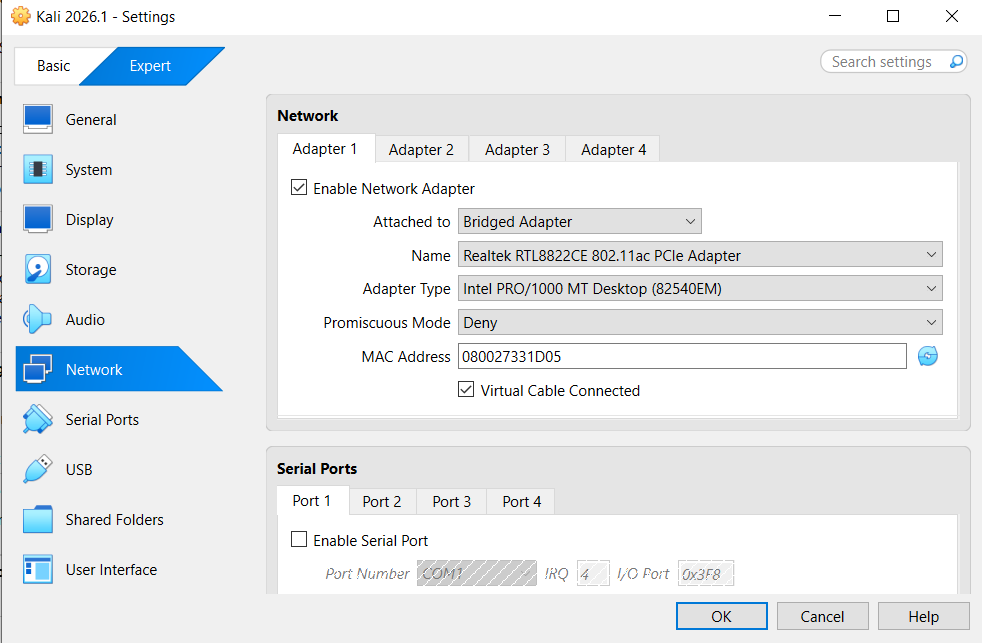Go to the Audio settings category

click(85, 320)
